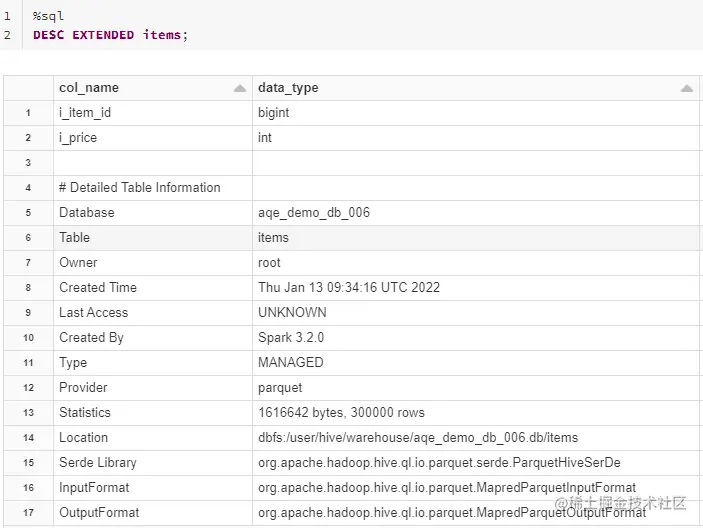This screenshot has height=528, width=703.
Task: Select the i_item_id cell
Action: pyautogui.click(x=153, y=113)
